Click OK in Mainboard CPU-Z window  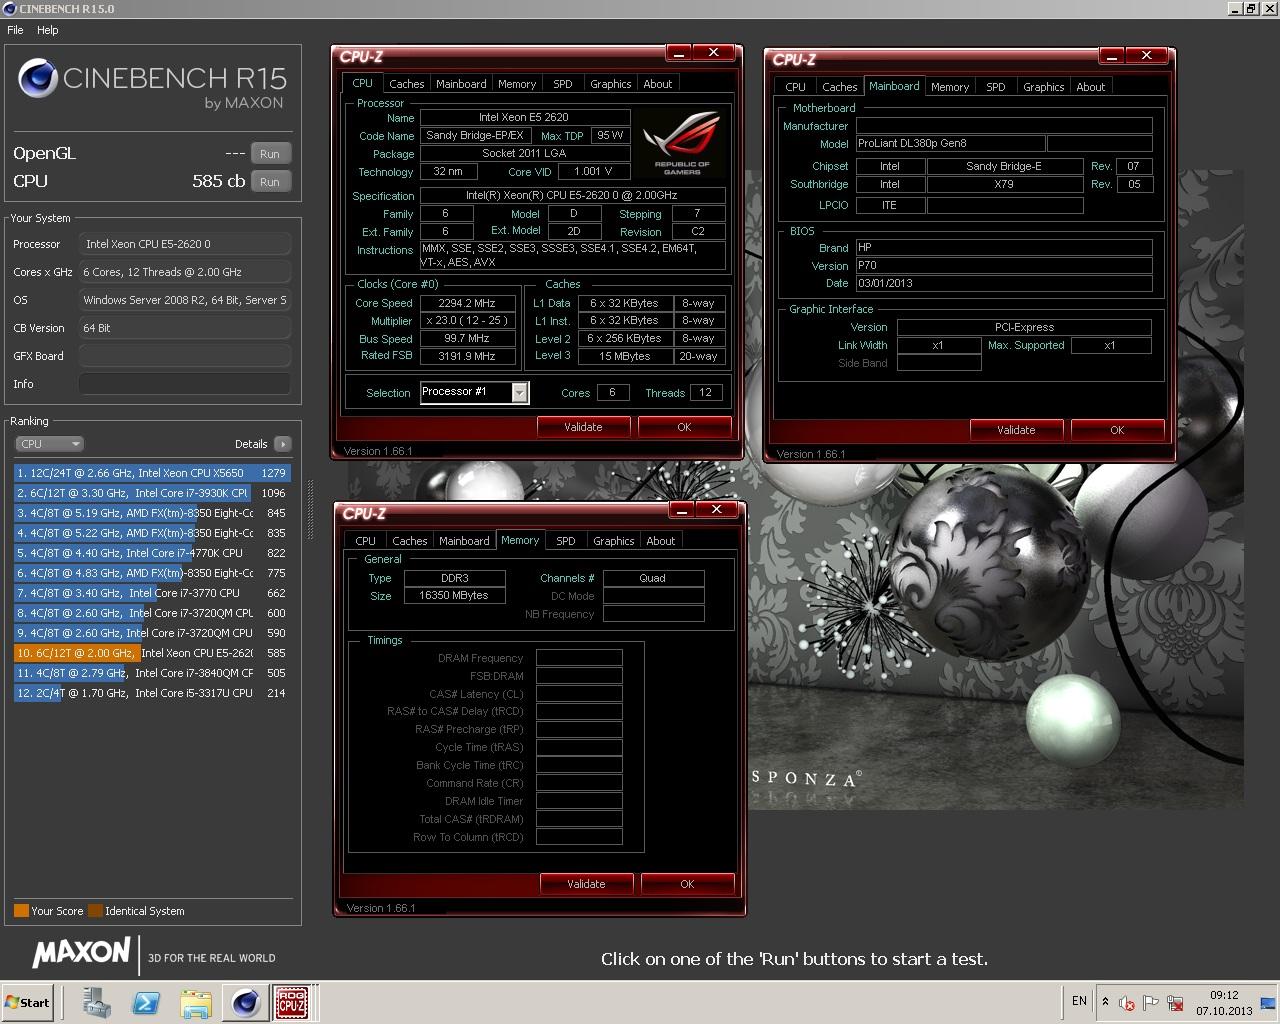pos(1117,430)
